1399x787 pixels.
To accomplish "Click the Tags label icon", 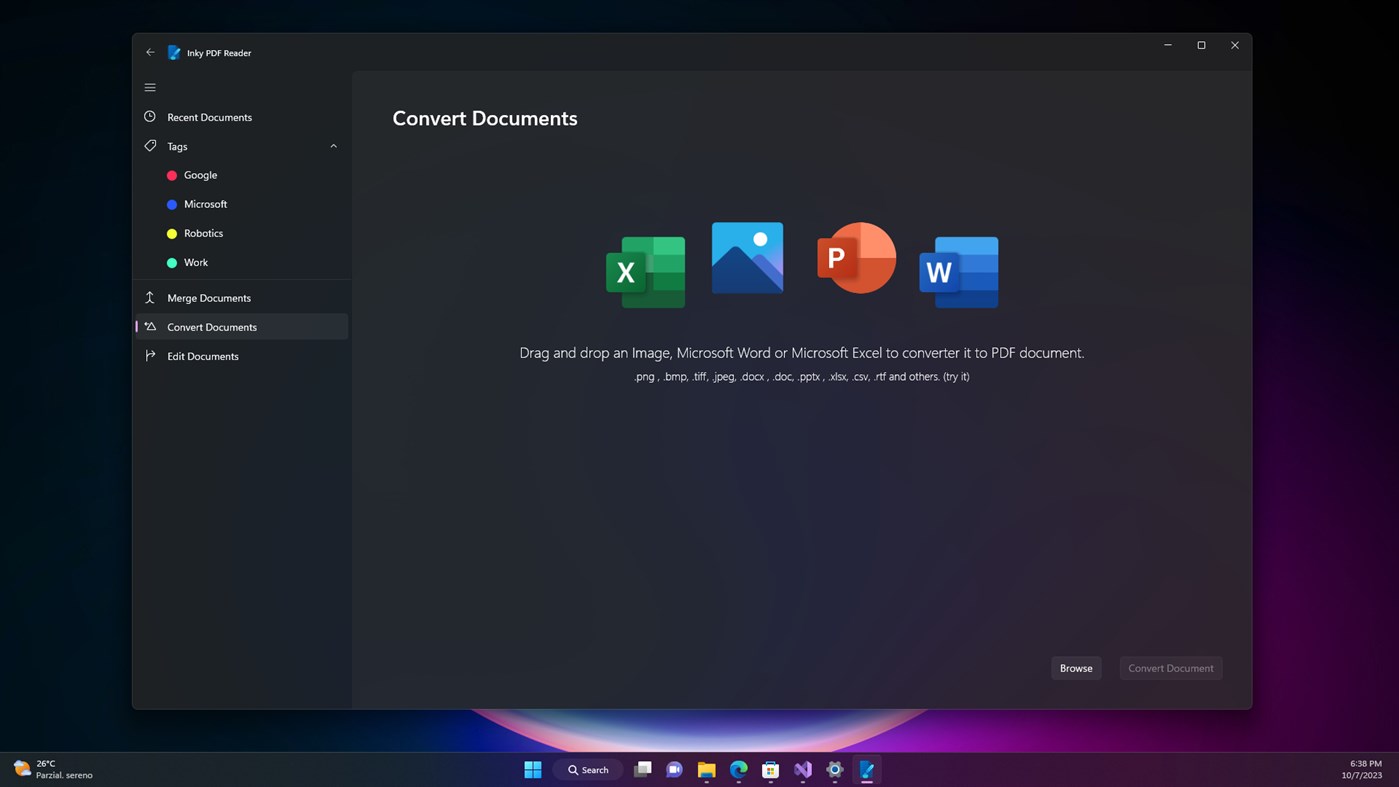I will coord(149,146).
